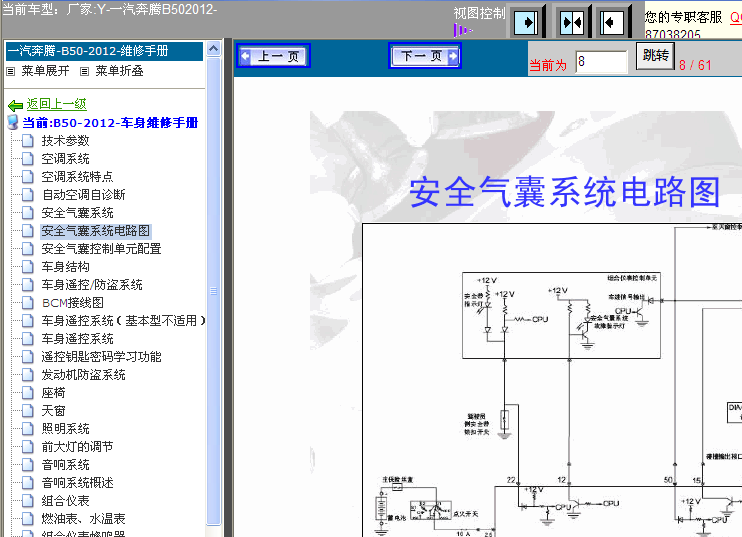742x537 pixels.
Task: Go to next page with 下一页
Action: point(424,56)
